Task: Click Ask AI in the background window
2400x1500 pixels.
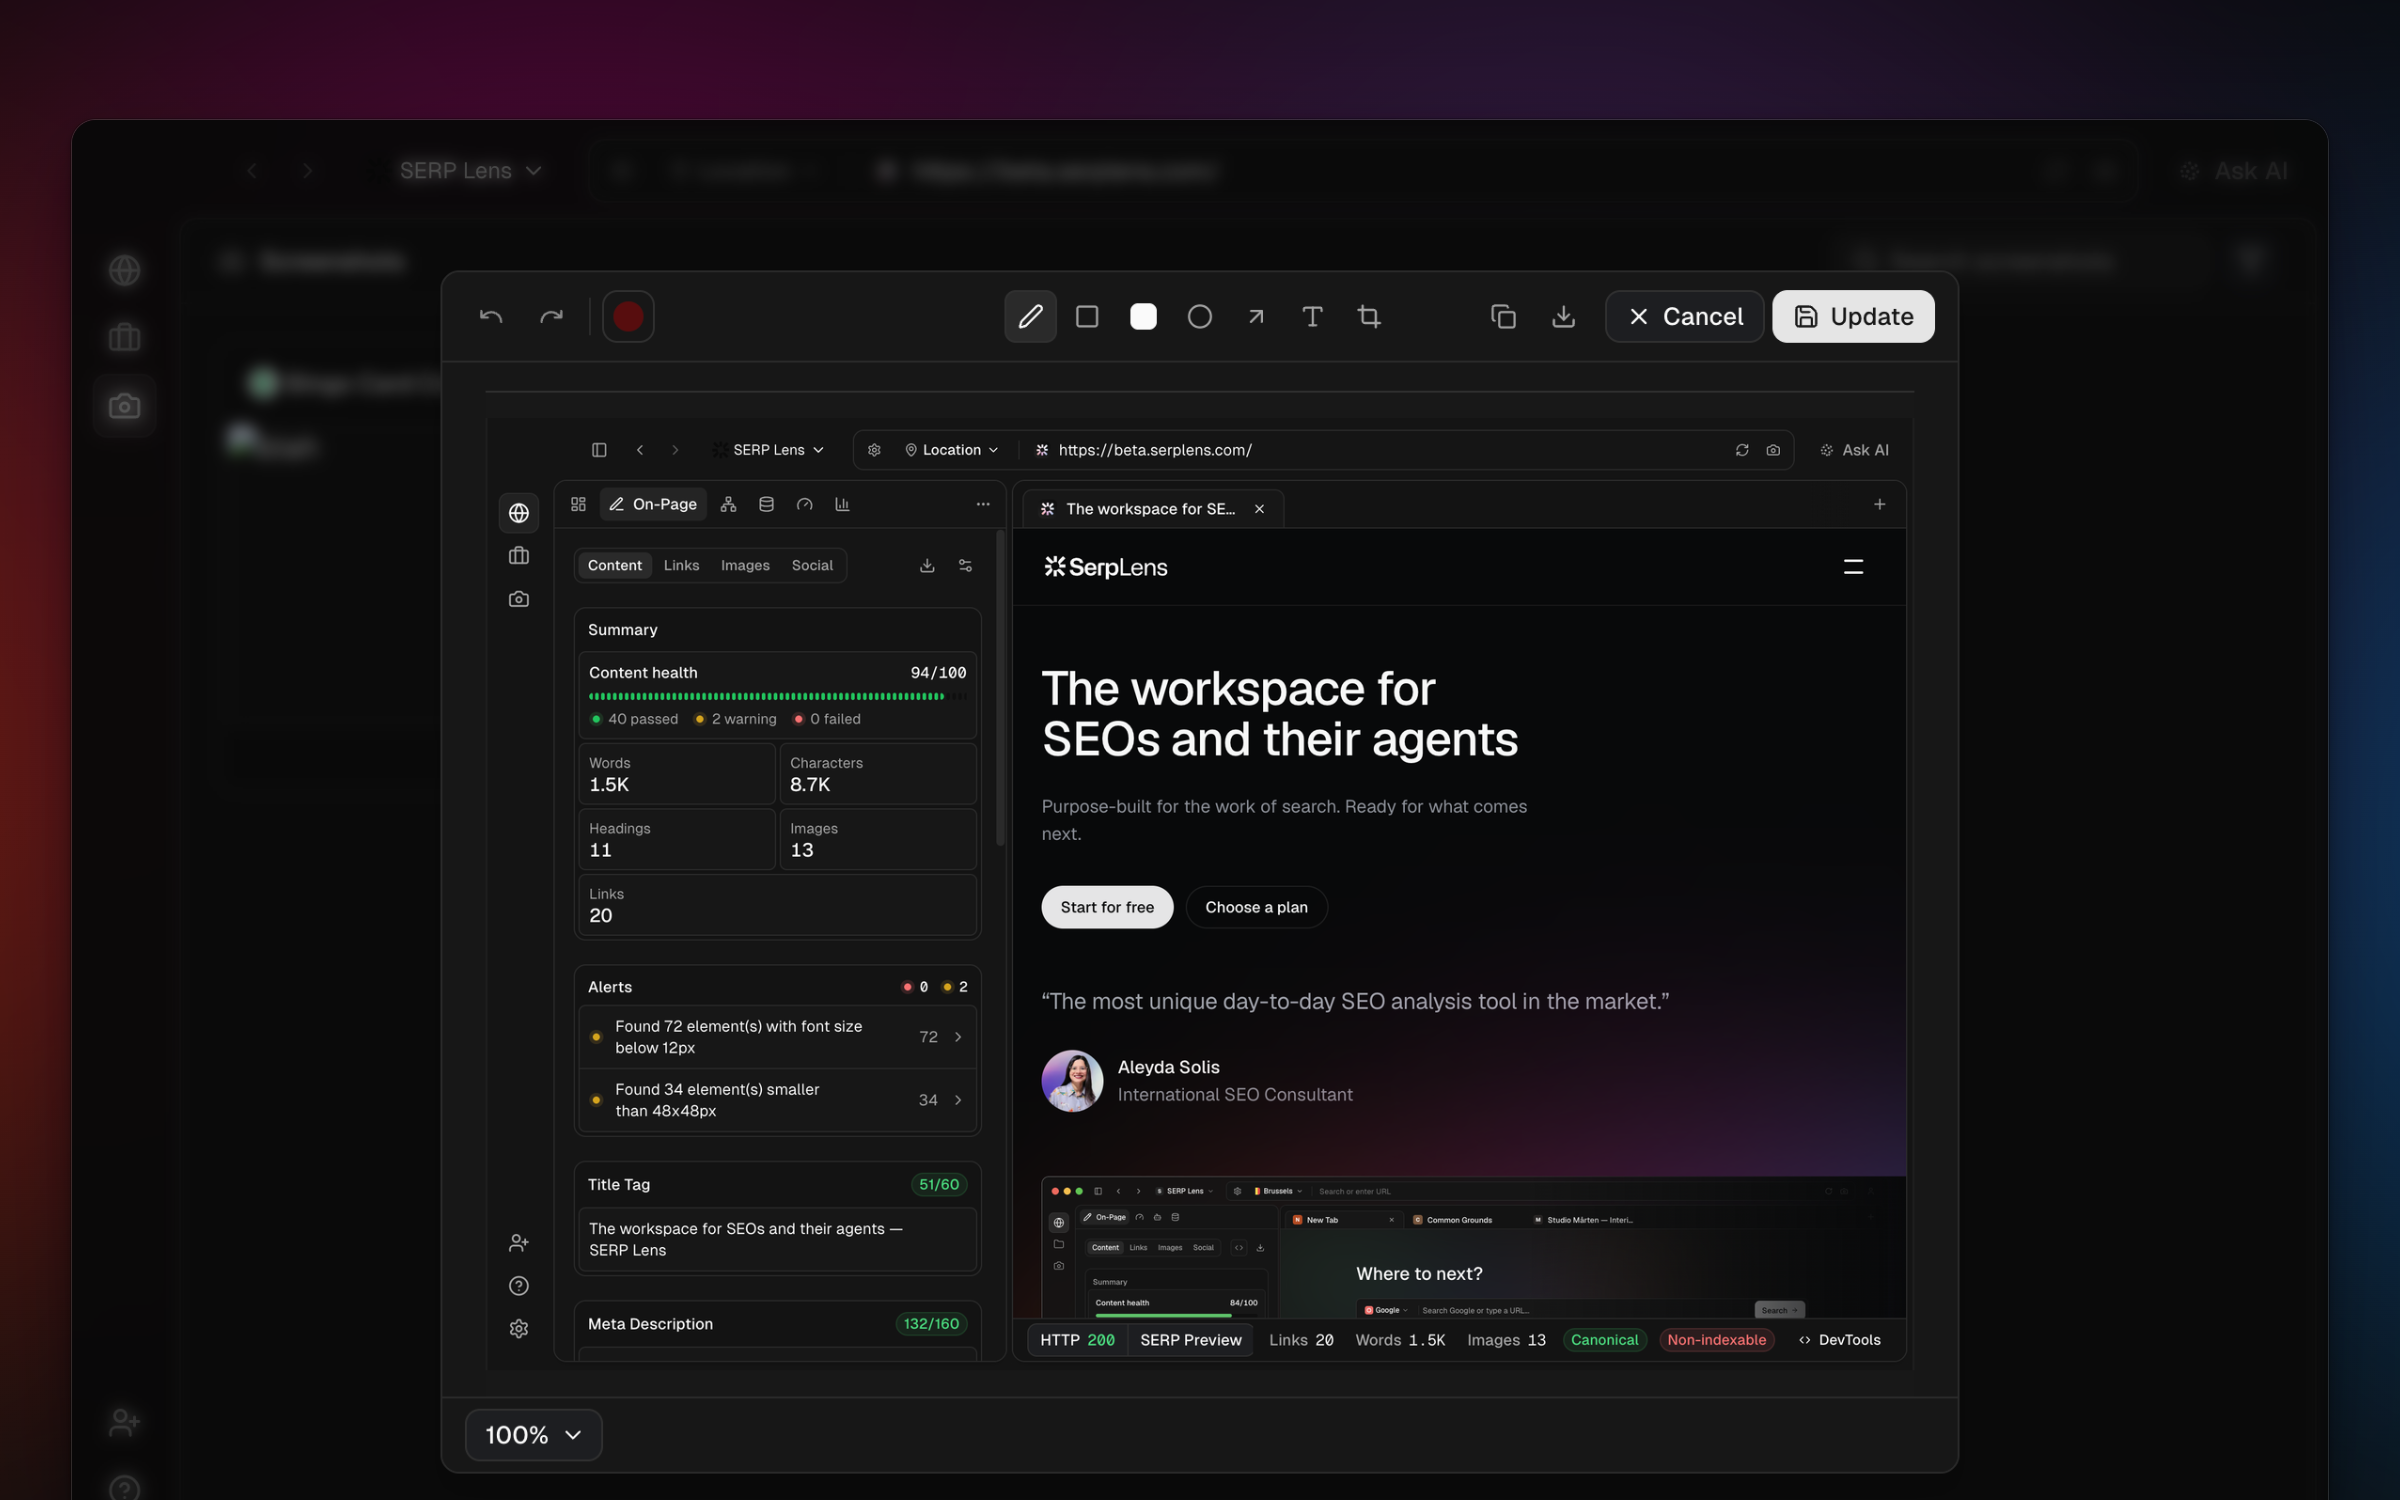Action: click(x=2234, y=171)
